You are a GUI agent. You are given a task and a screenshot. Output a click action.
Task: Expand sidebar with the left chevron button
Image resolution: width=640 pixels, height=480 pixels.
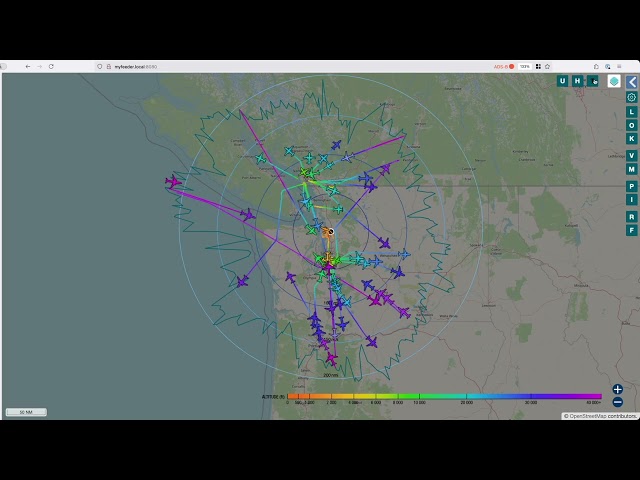[x=632, y=82]
